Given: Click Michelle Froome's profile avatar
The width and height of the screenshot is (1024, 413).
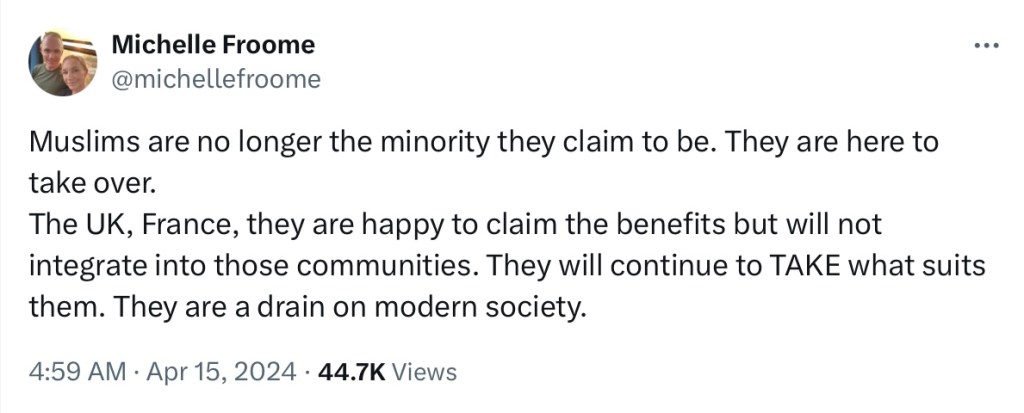Looking at the screenshot, I should pos(62,63).
